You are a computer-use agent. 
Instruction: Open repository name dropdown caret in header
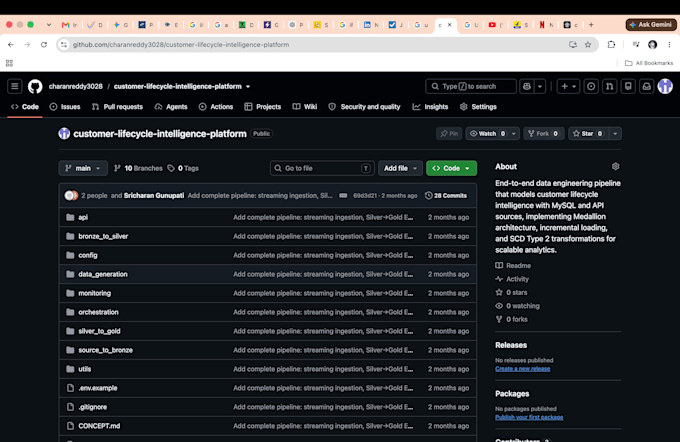click(x=248, y=86)
